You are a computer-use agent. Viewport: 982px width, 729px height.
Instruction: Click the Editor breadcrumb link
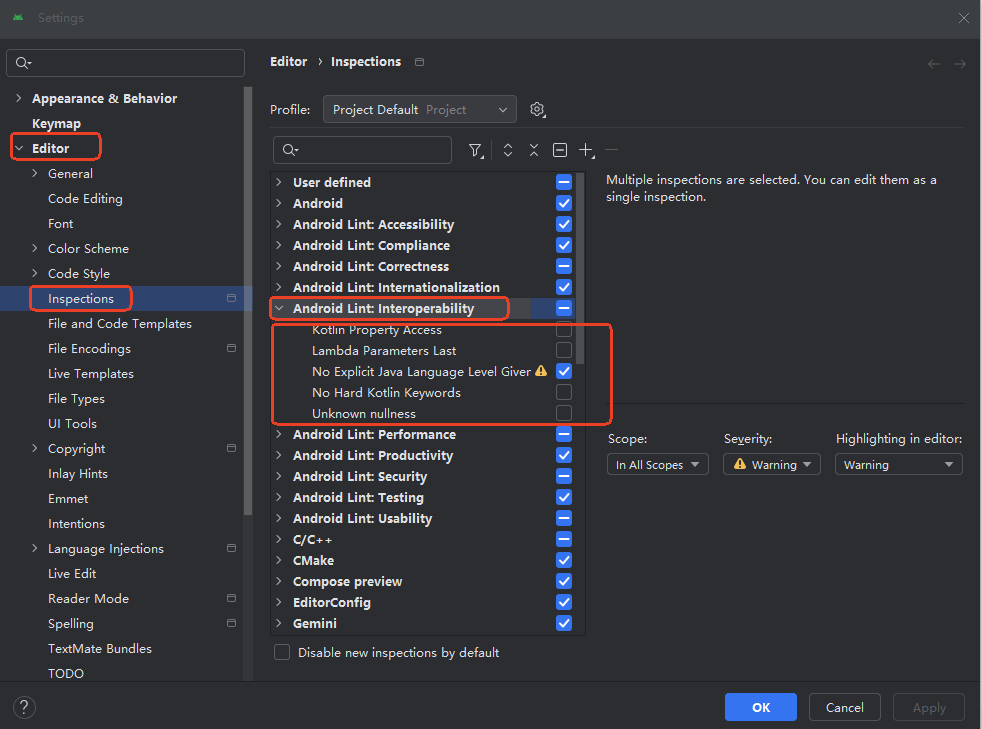click(x=288, y=61)
